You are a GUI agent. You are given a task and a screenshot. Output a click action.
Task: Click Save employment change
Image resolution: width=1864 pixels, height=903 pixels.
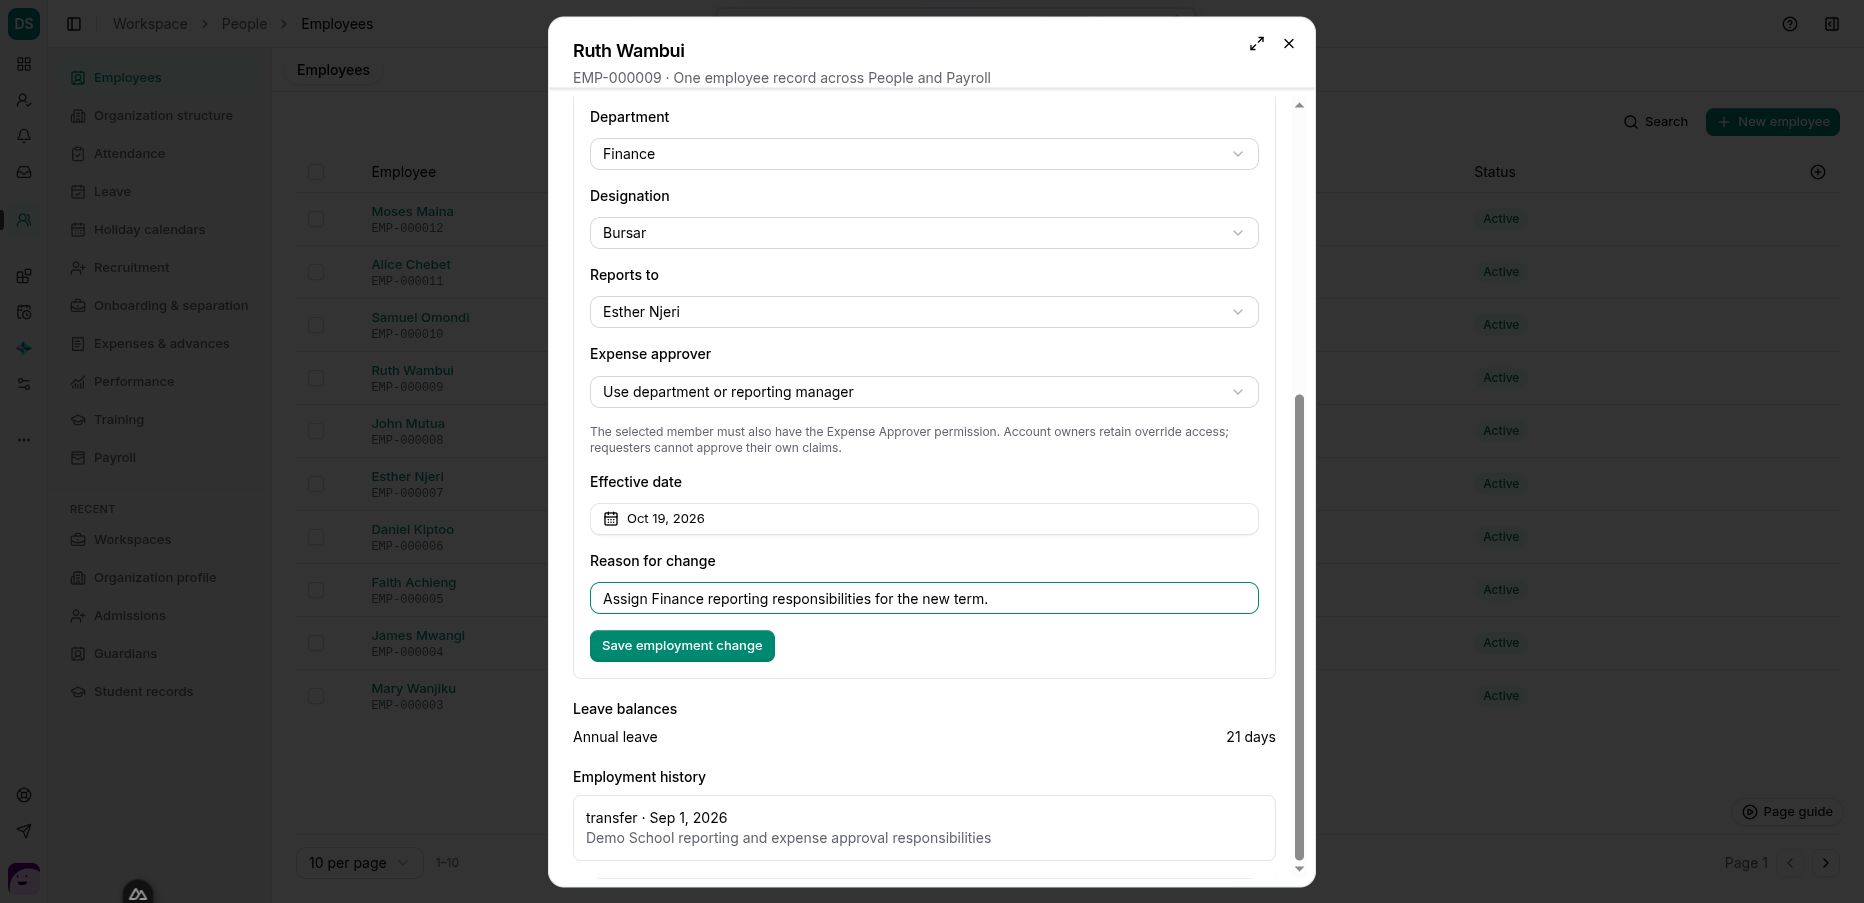pos(682,646)
